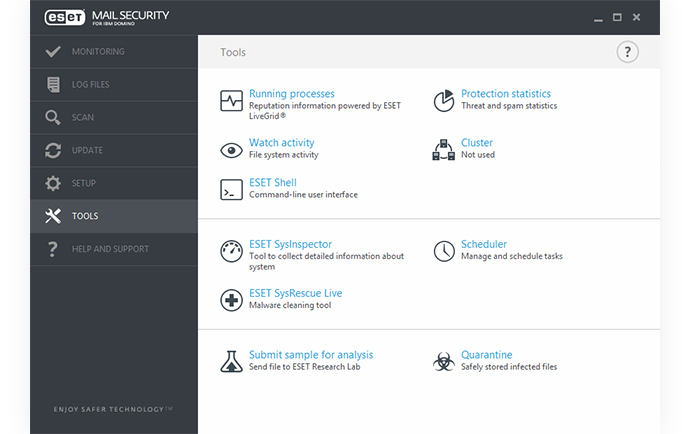Open the Update section
The image size is (690, 434).
pyautogui.click(x=114, y=151)
